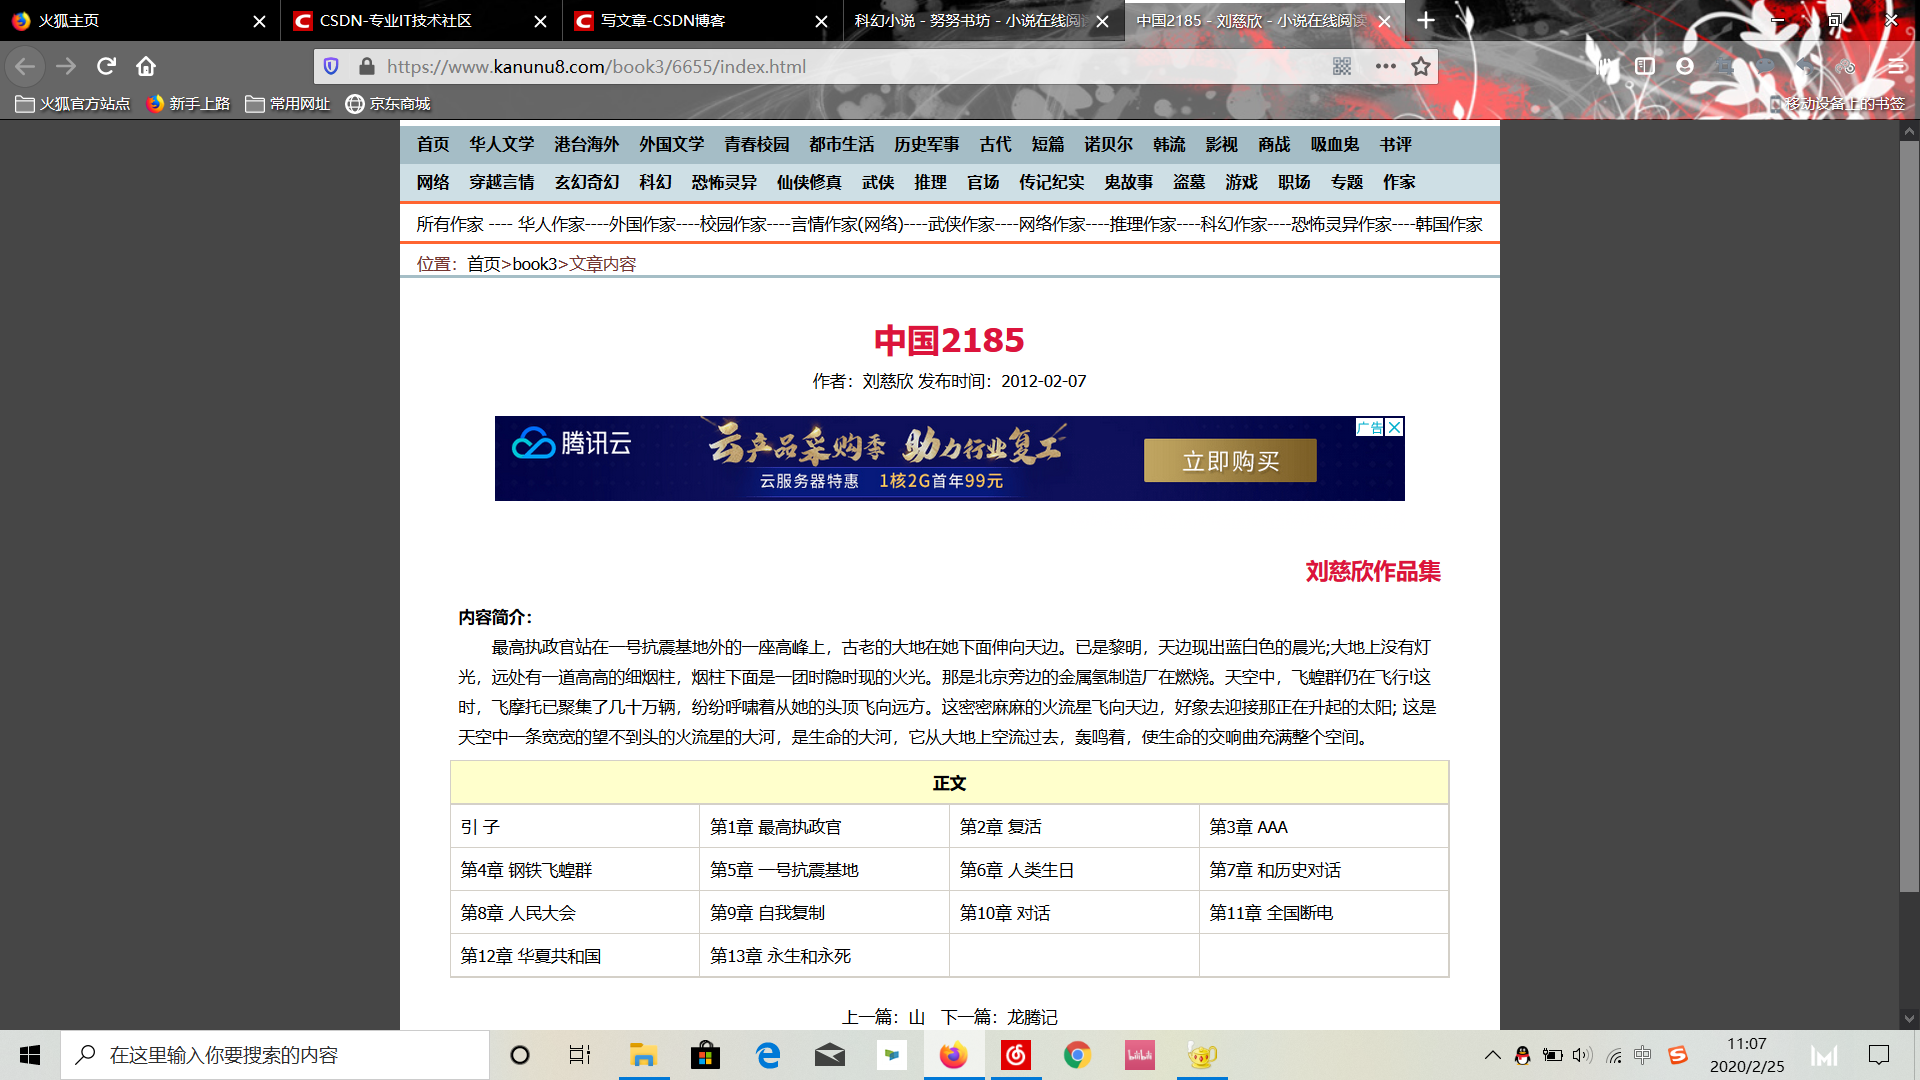This screenshot has width=1920, height=1080.
Task: Switch to the CSDN-专业IT技术社区 tab
Action: pos(396,21)
